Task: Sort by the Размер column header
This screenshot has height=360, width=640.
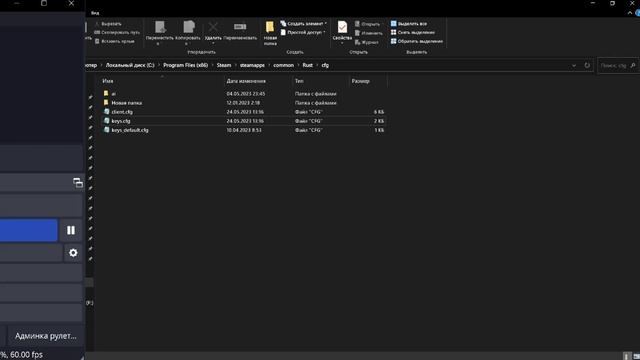Action: point(360,81)
